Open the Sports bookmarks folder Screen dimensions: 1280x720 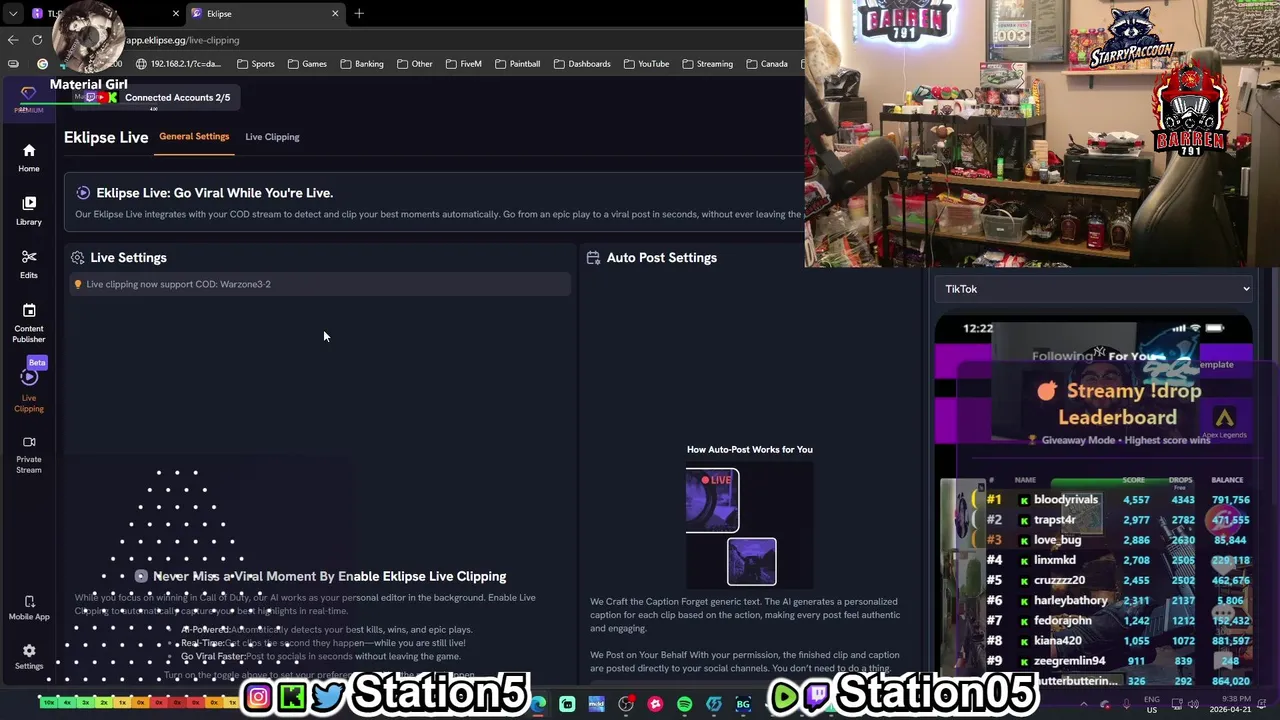pos(256,64)
